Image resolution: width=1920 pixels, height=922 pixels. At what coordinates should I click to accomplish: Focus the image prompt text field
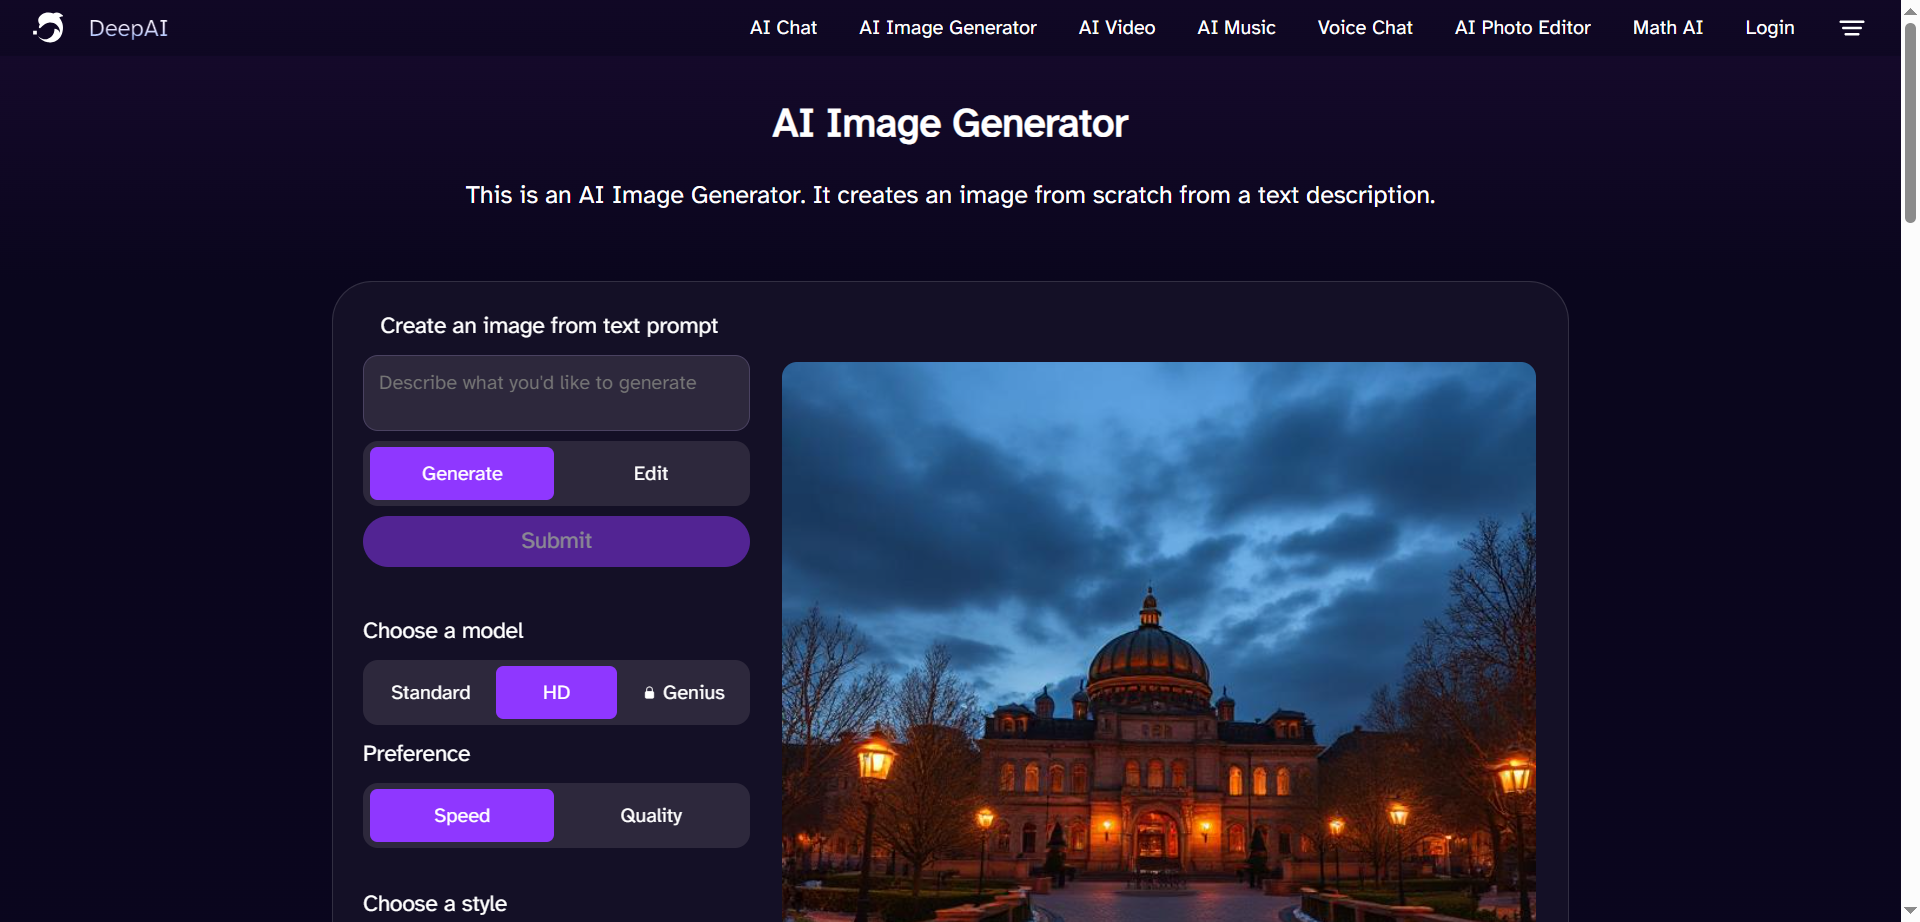pos(556,393)
